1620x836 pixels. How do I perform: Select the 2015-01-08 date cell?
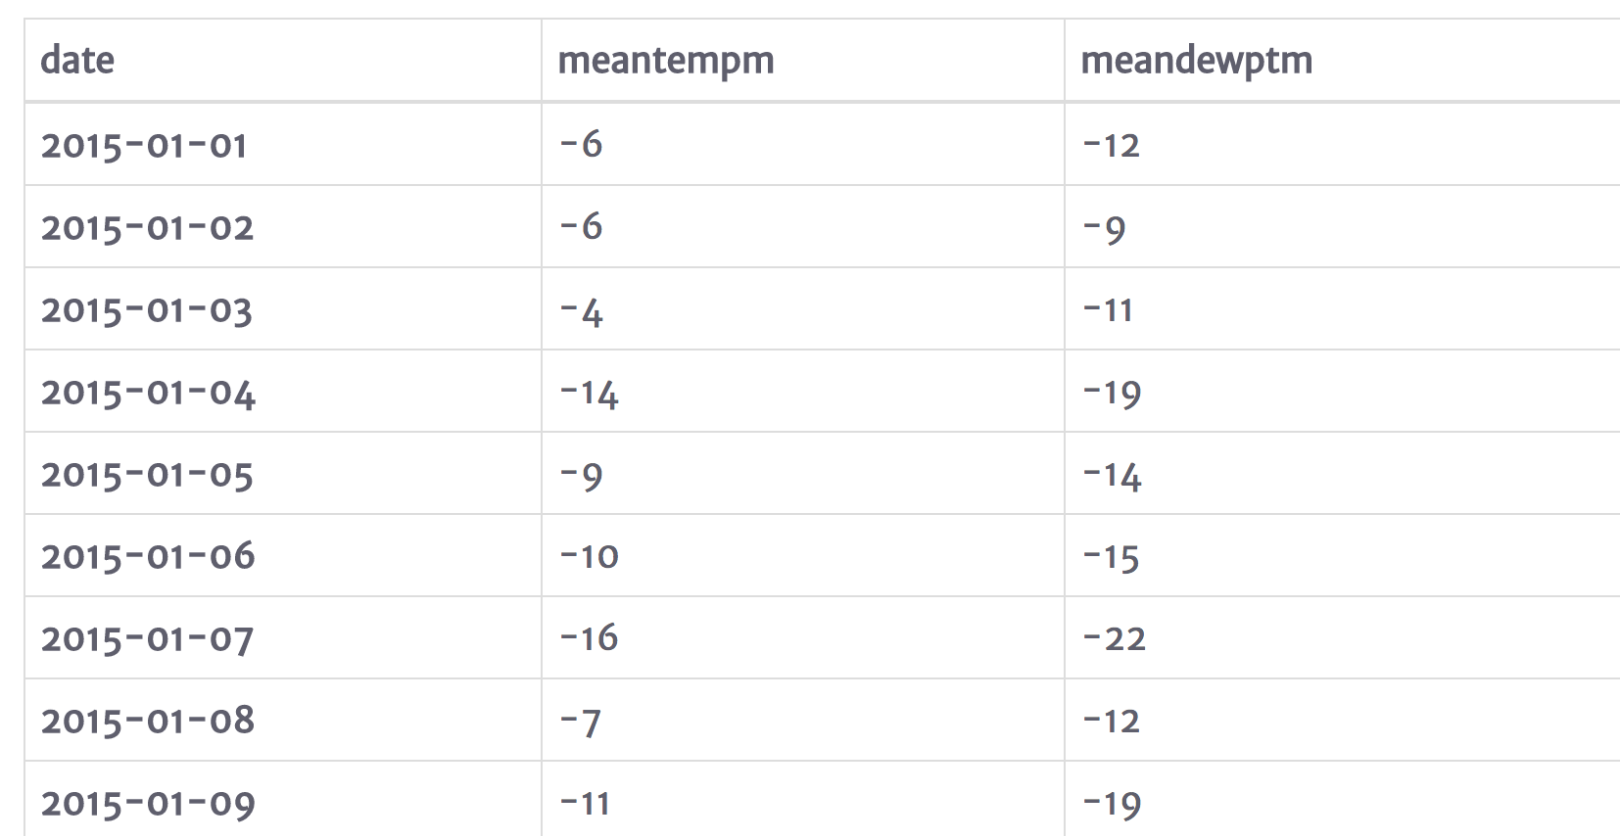pyautogui.click(x=283, y=720)
